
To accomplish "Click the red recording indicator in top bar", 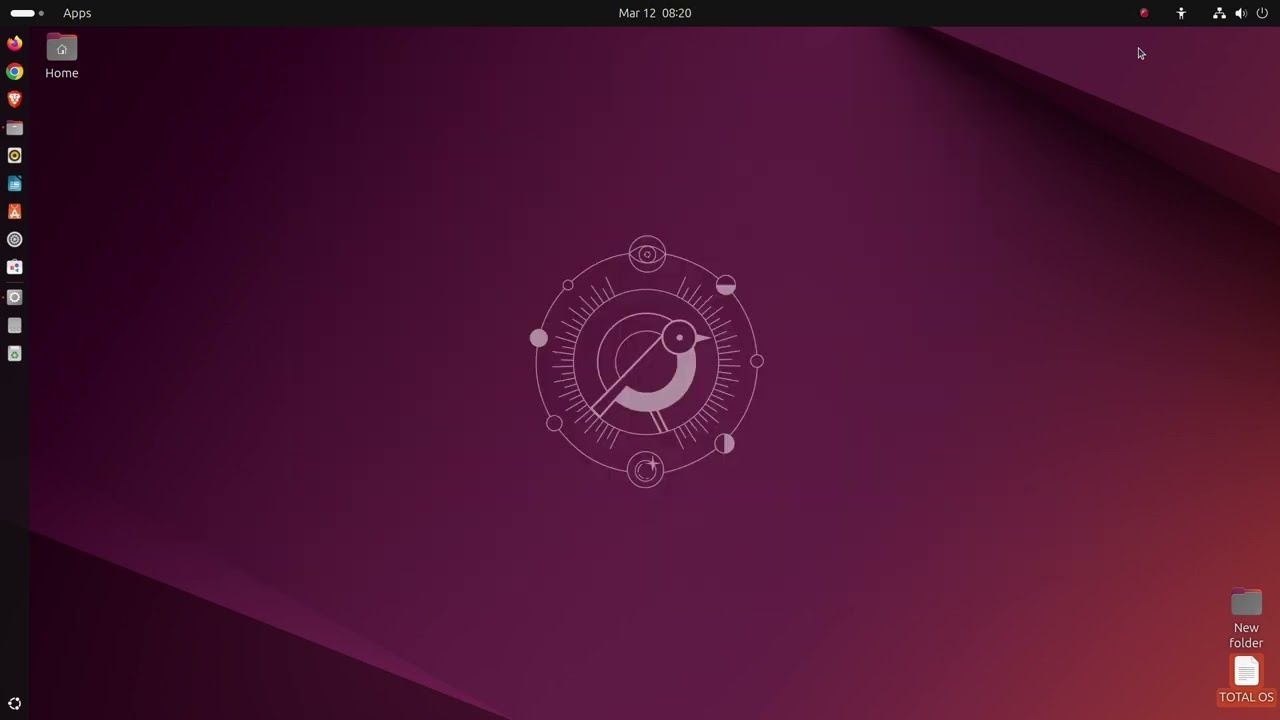I will pos(1144,13).
